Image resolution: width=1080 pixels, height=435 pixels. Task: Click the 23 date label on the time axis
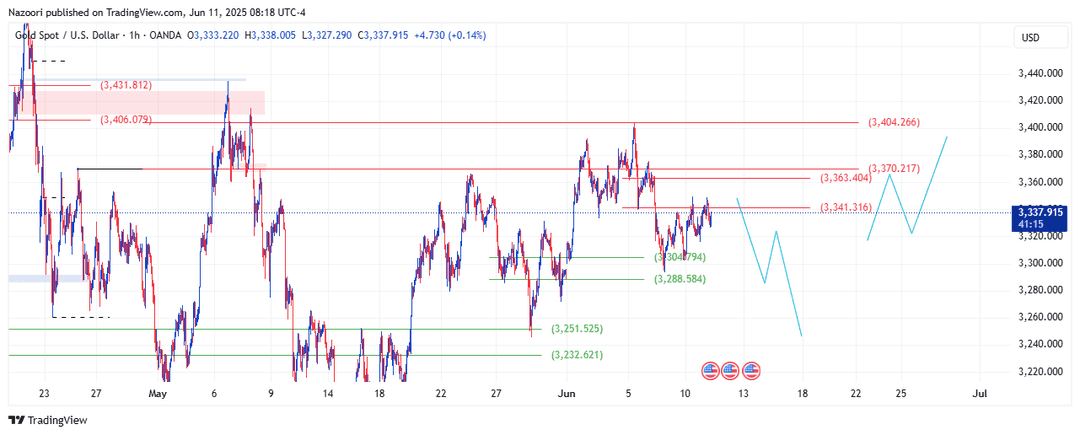(45, 394)
